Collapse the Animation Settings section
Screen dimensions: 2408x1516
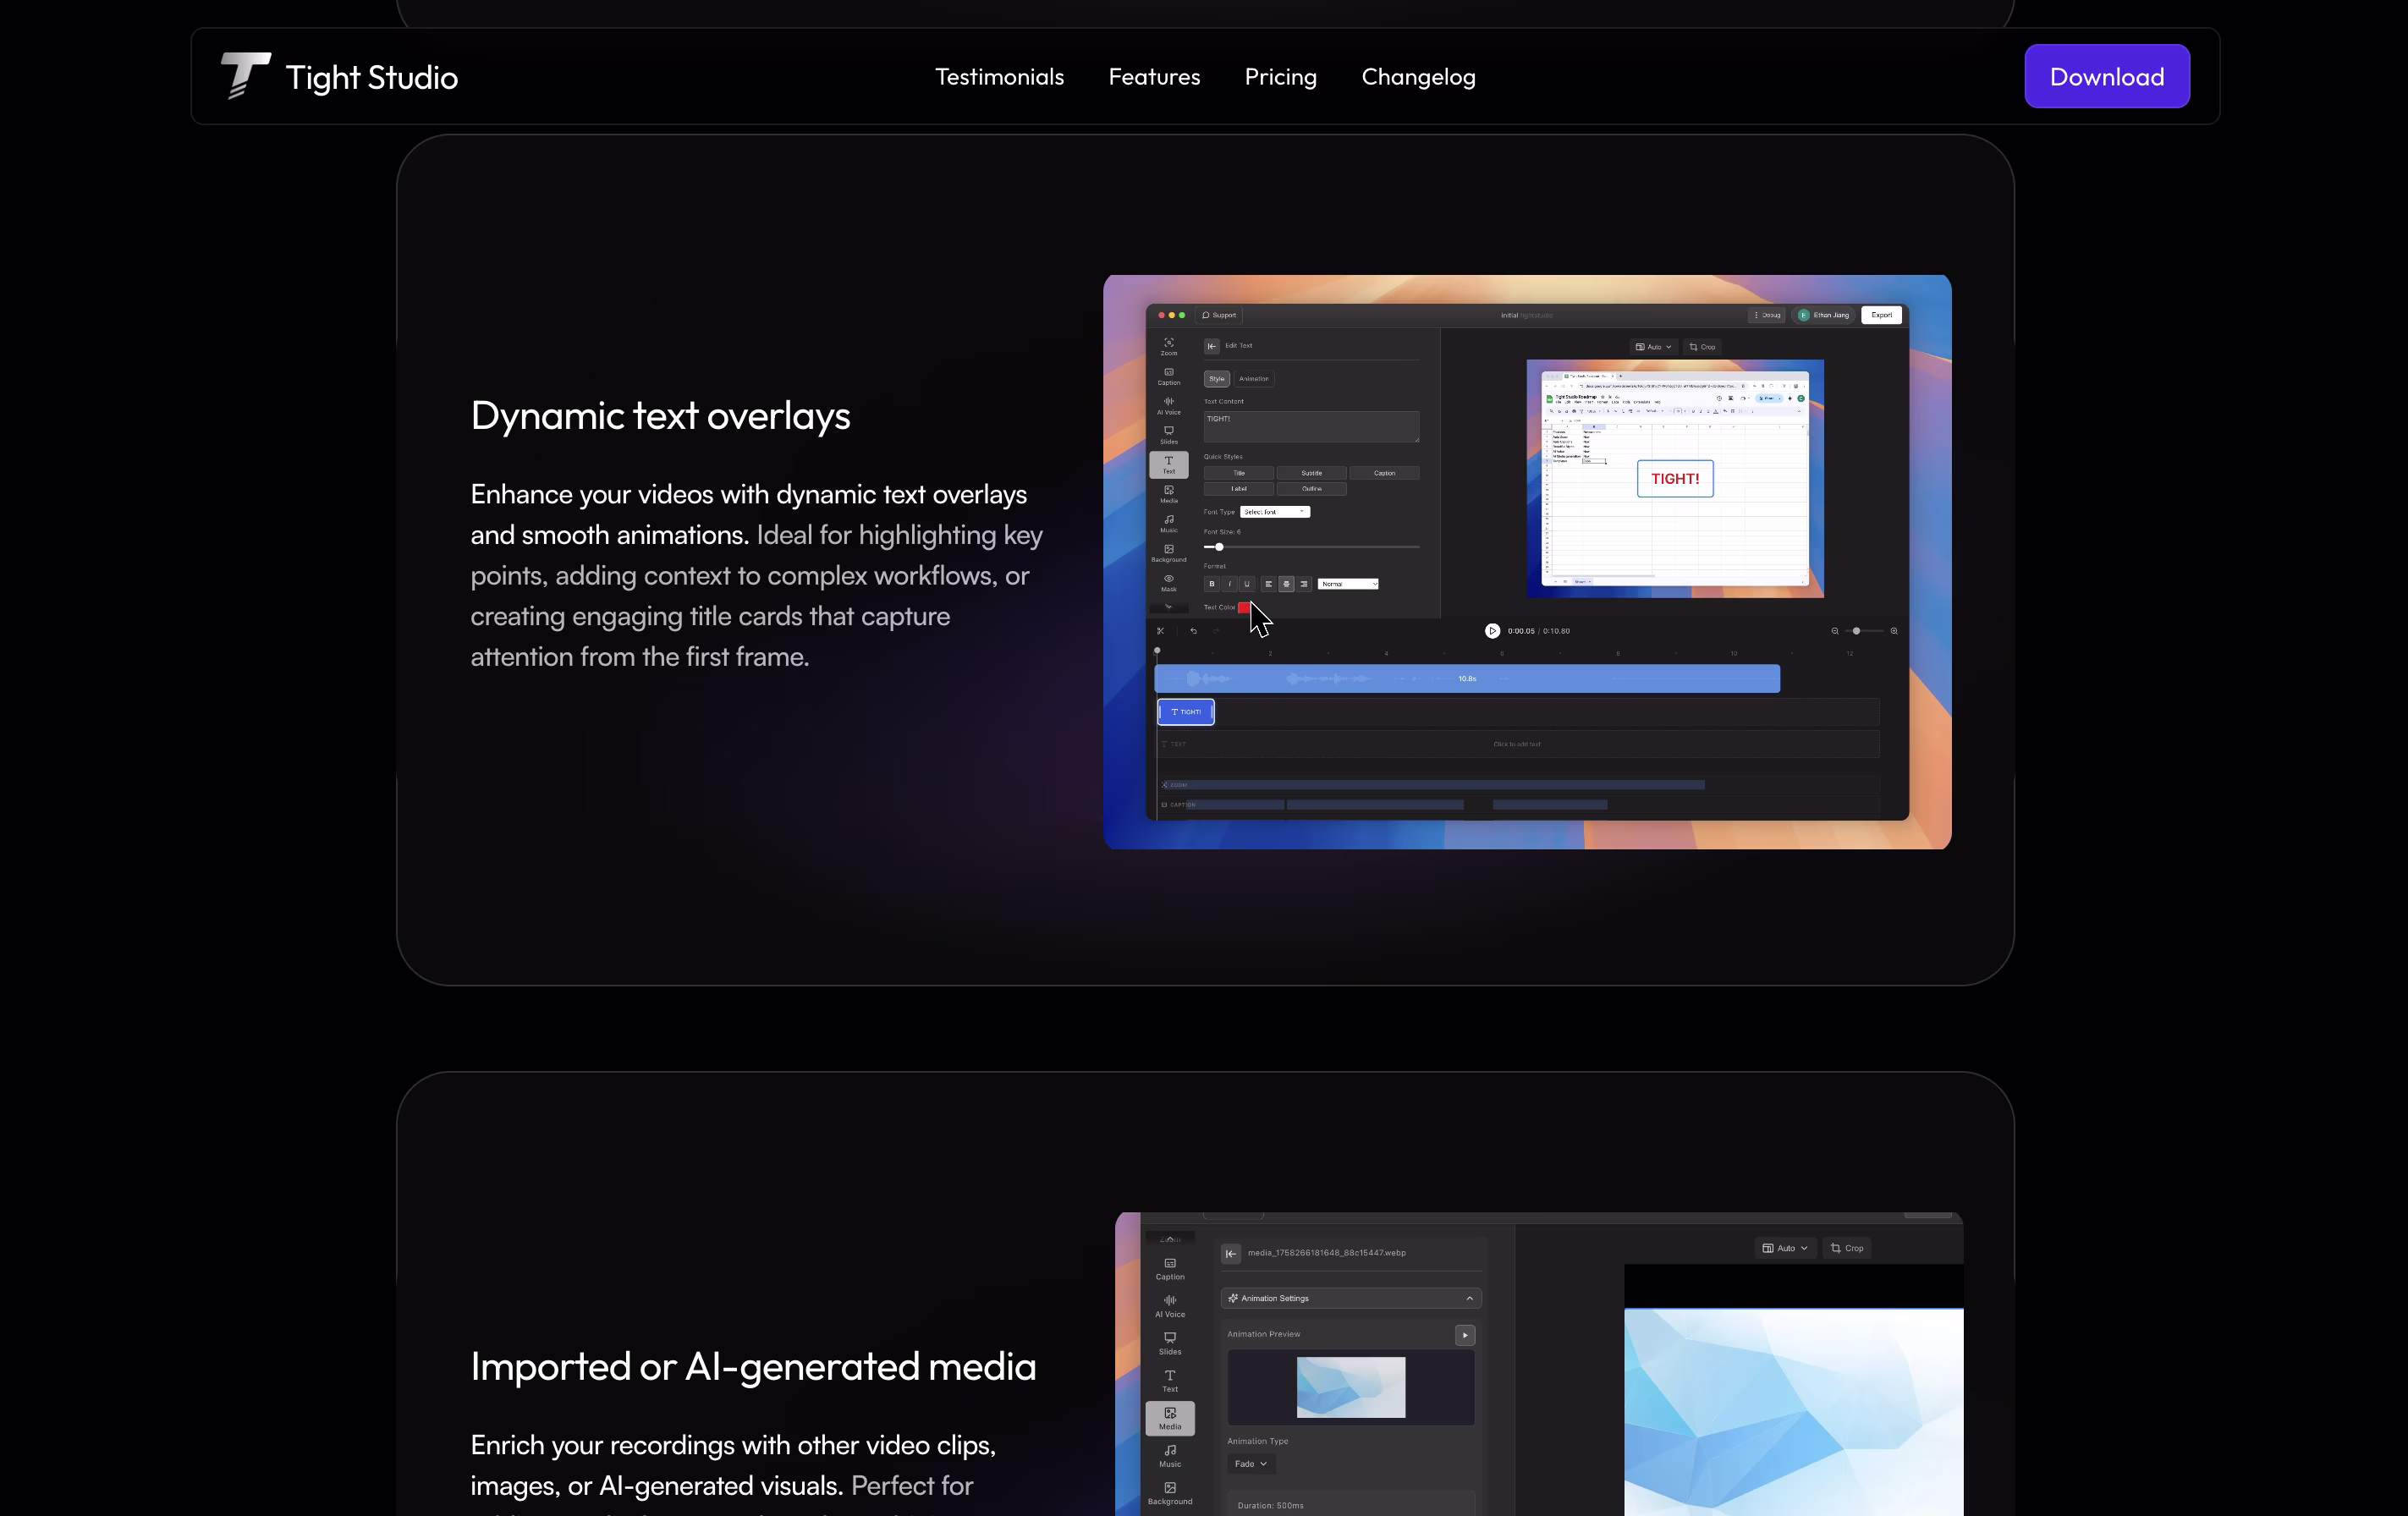point(1468,1298)
